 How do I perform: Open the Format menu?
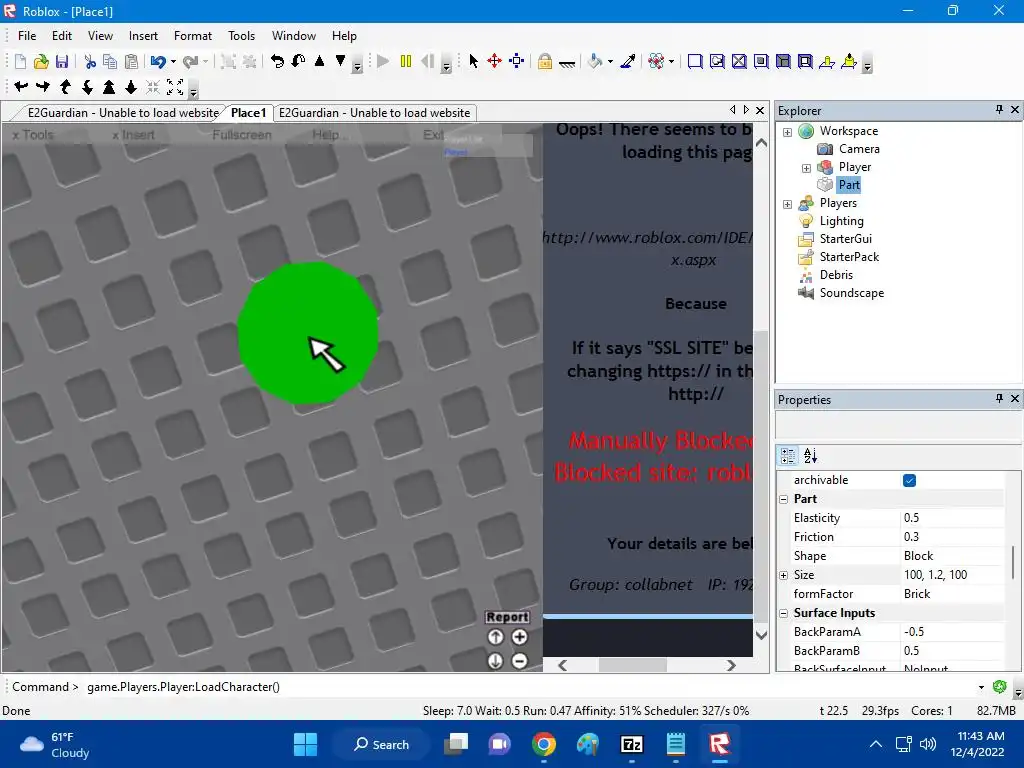pyautogui.click(x=193, y=36)
